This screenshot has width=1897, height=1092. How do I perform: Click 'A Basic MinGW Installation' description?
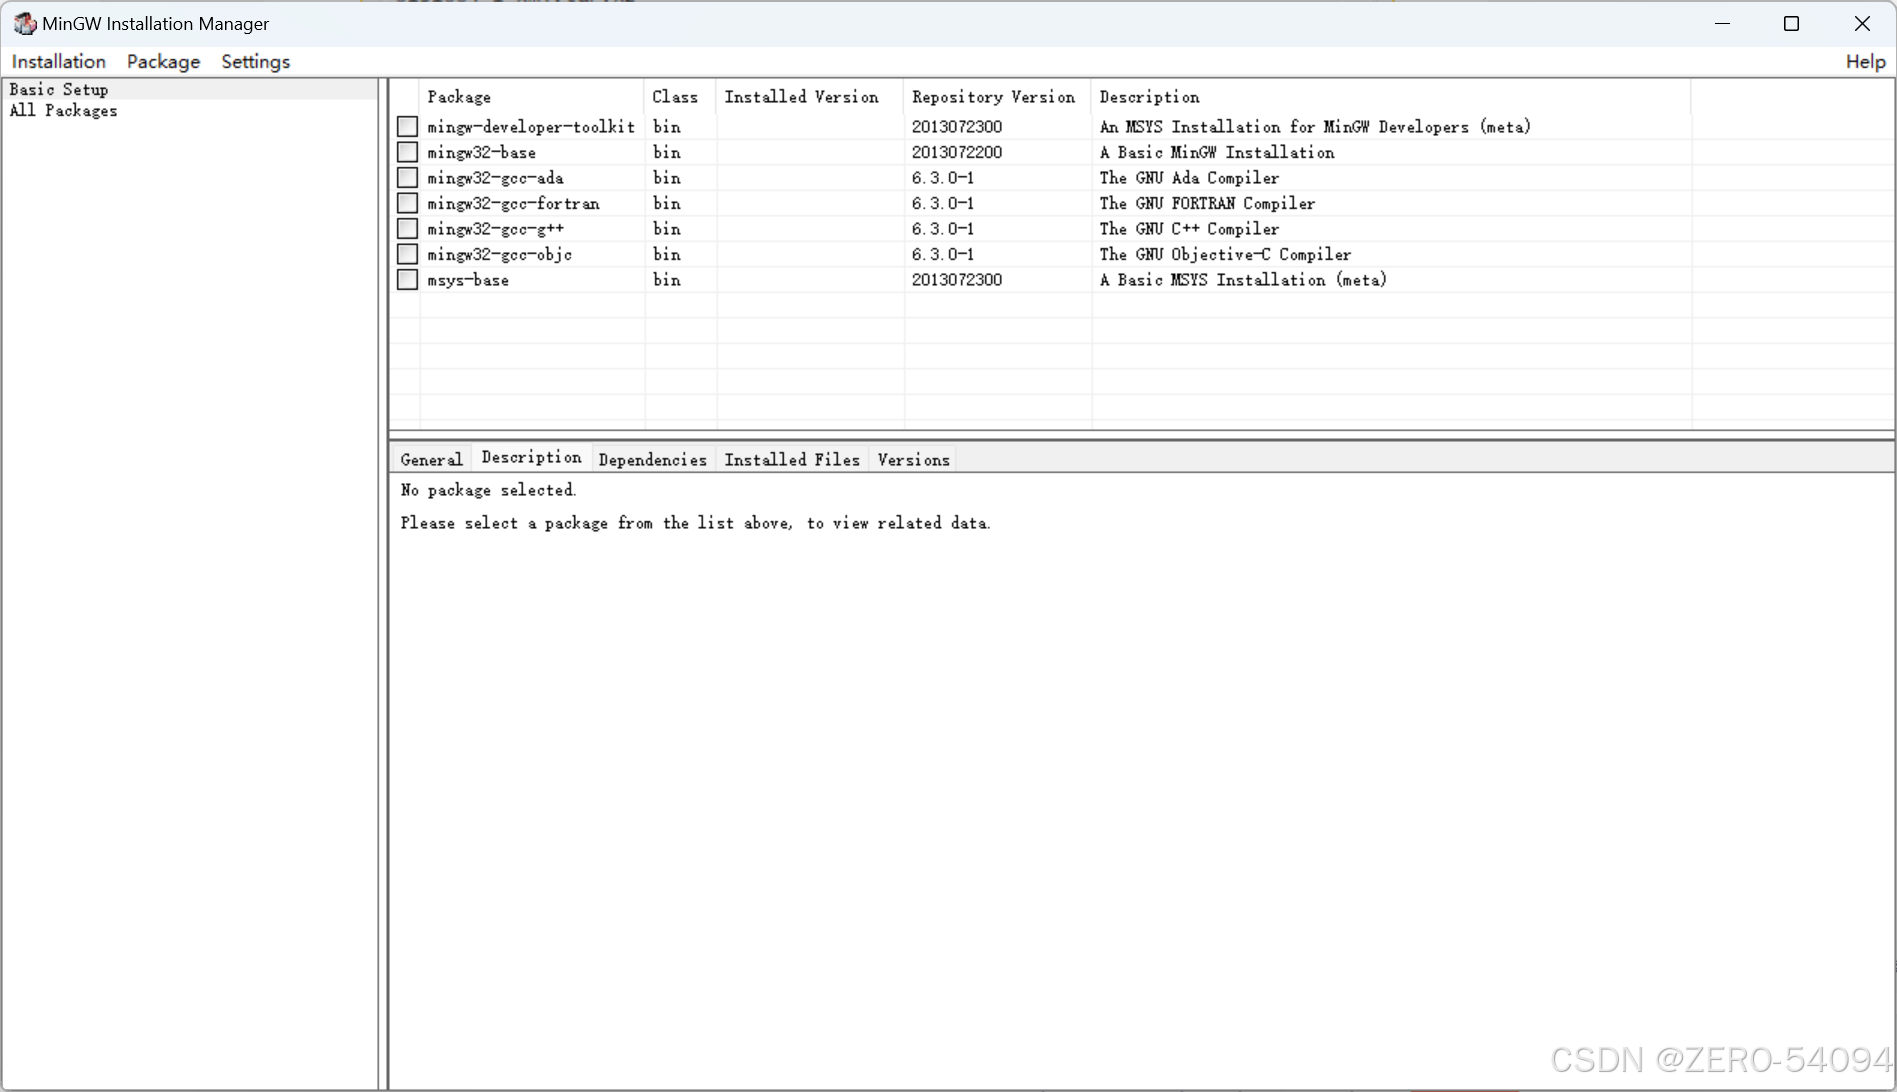tap(1217, 152)
